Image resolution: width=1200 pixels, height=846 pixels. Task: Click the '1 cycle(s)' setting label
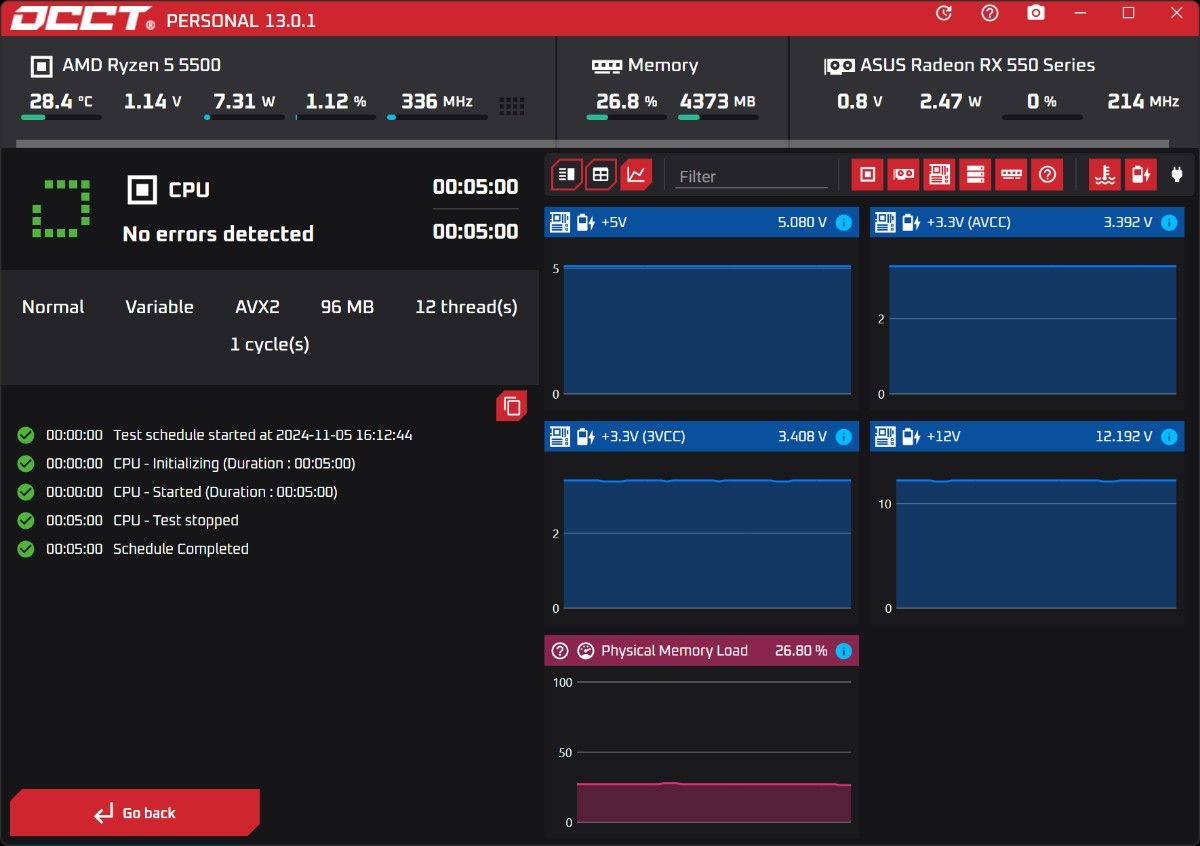270,344
